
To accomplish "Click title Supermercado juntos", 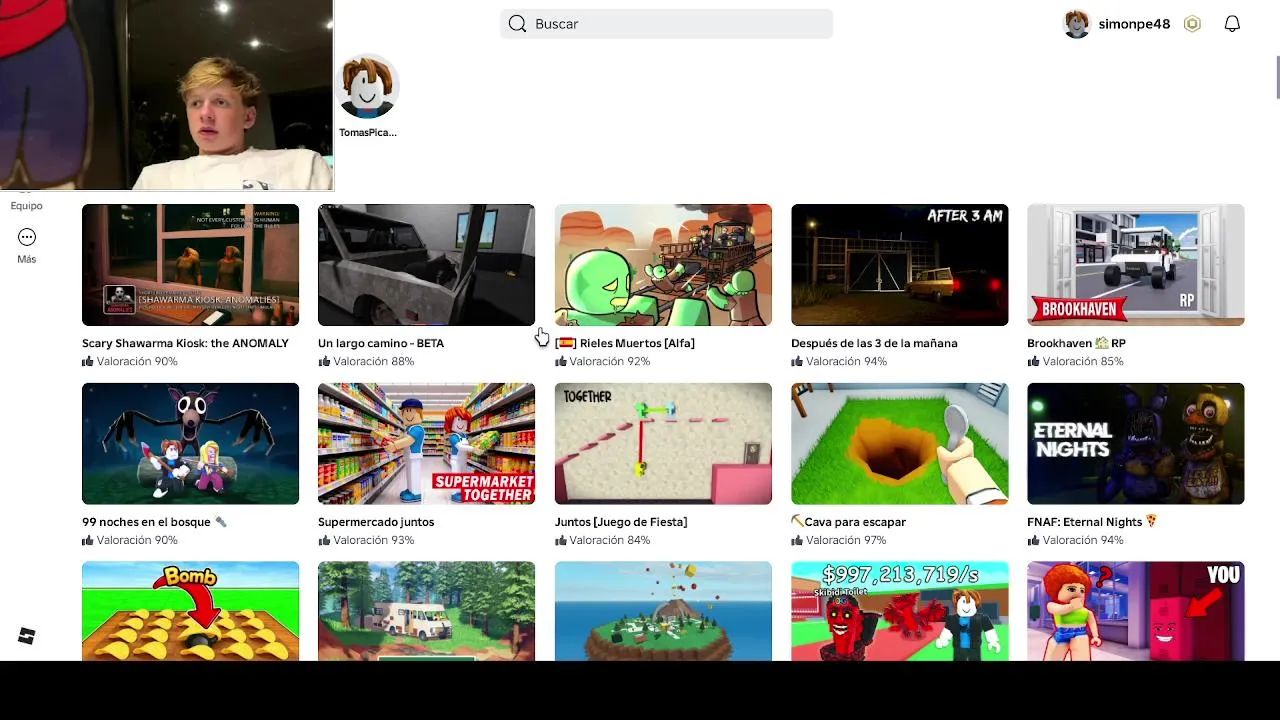I will tap(376, 522).
